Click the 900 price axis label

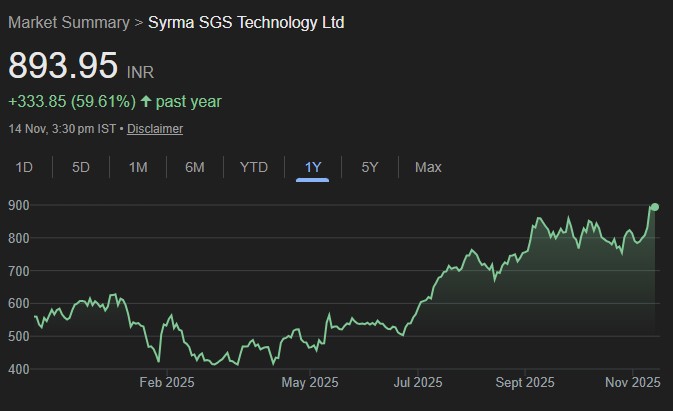(x=19, y=205)
